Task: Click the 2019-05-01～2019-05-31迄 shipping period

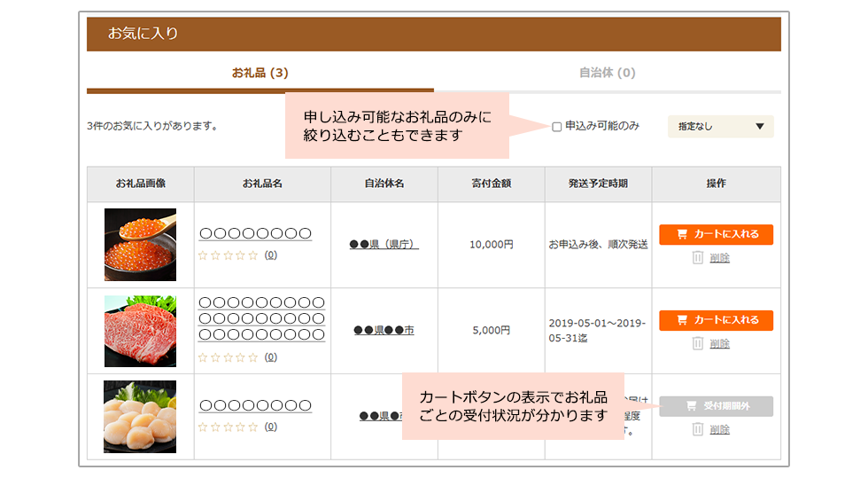Action: tap(597, 330)
